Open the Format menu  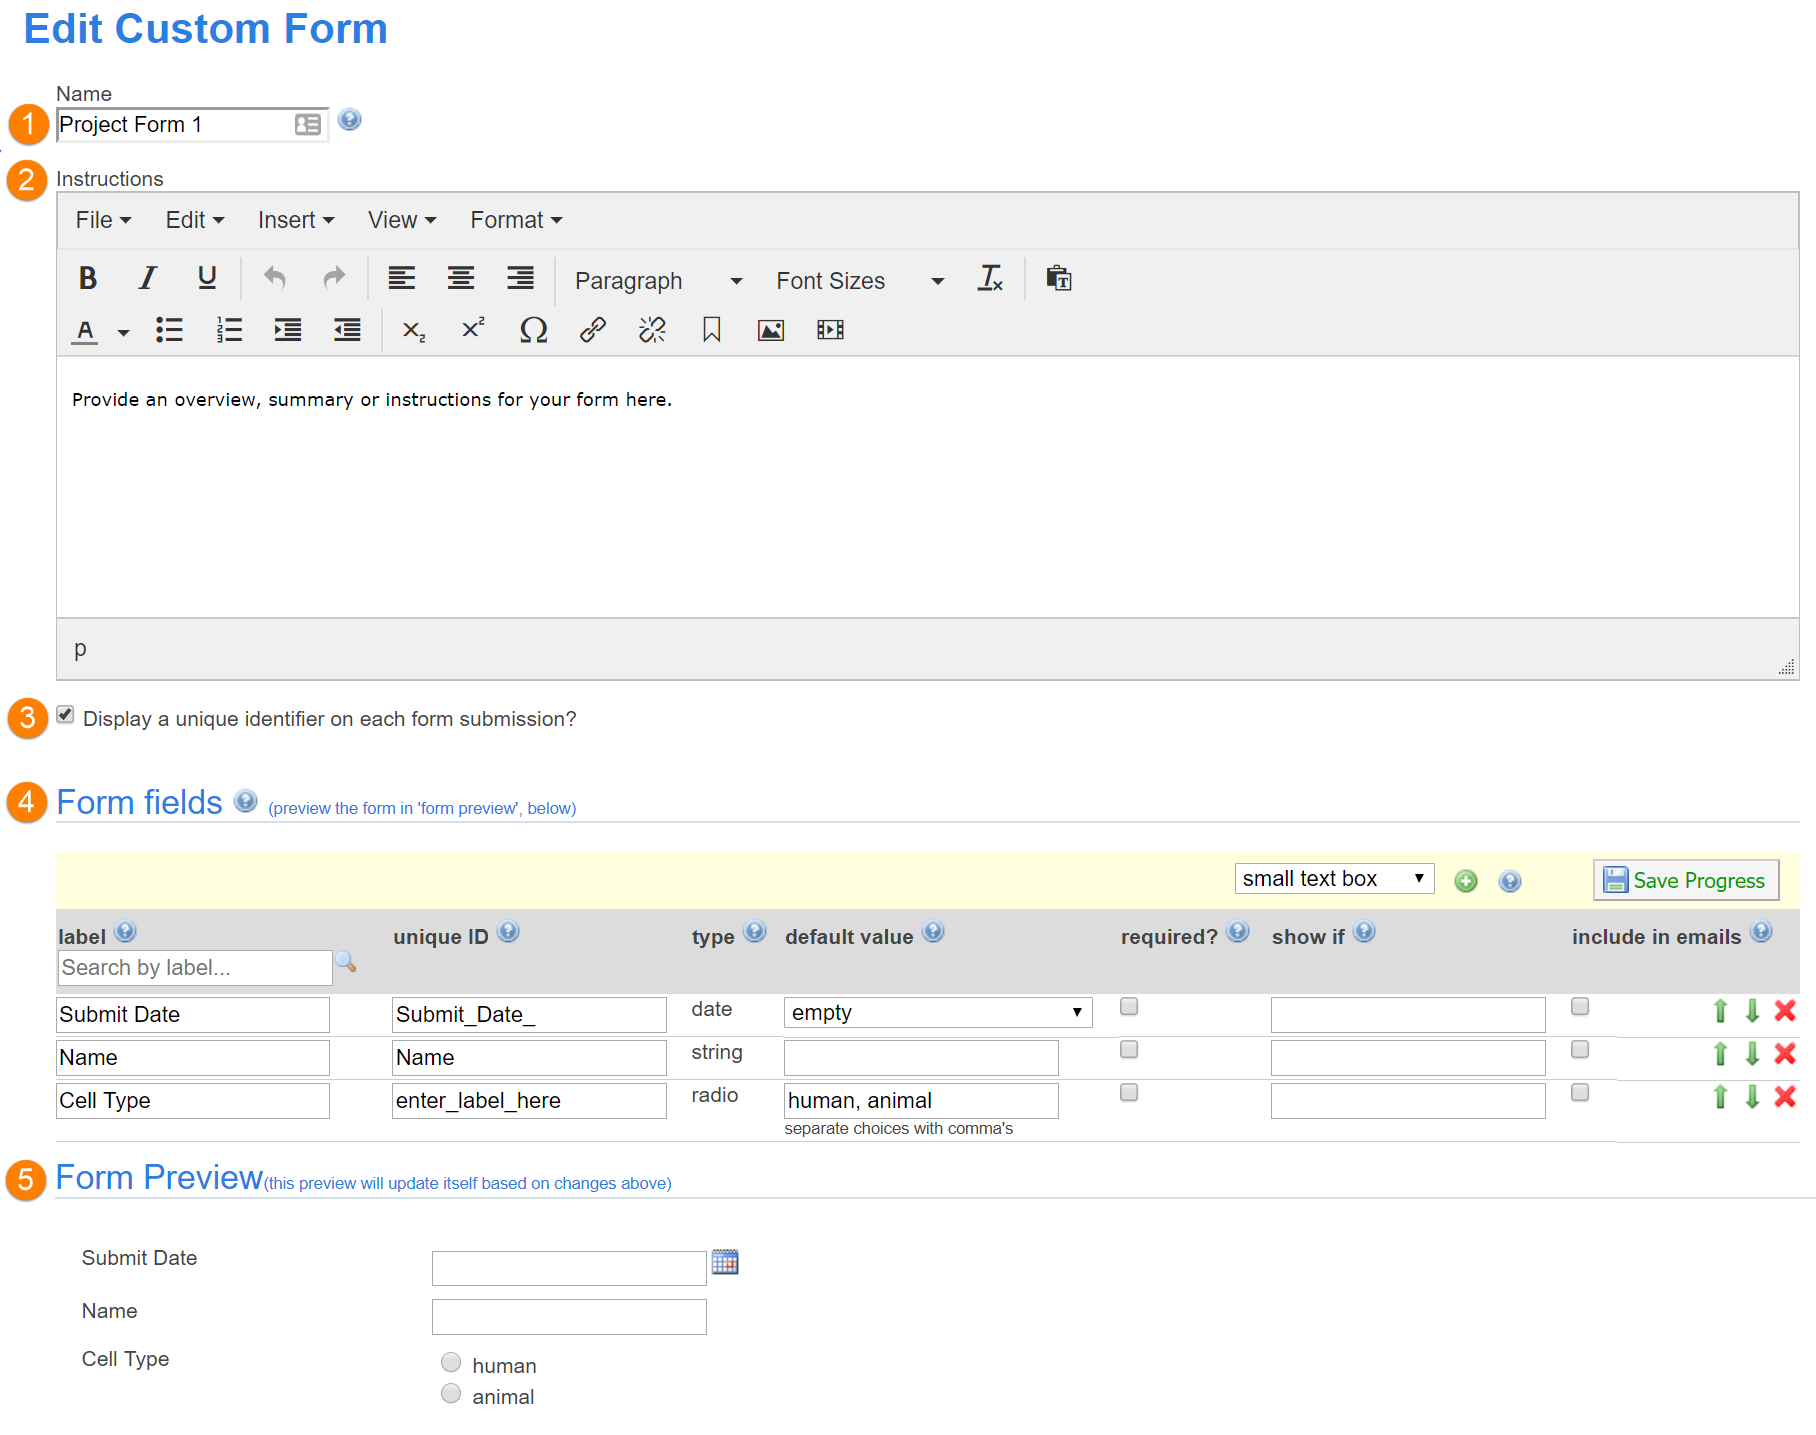click(x=516, y=220)
